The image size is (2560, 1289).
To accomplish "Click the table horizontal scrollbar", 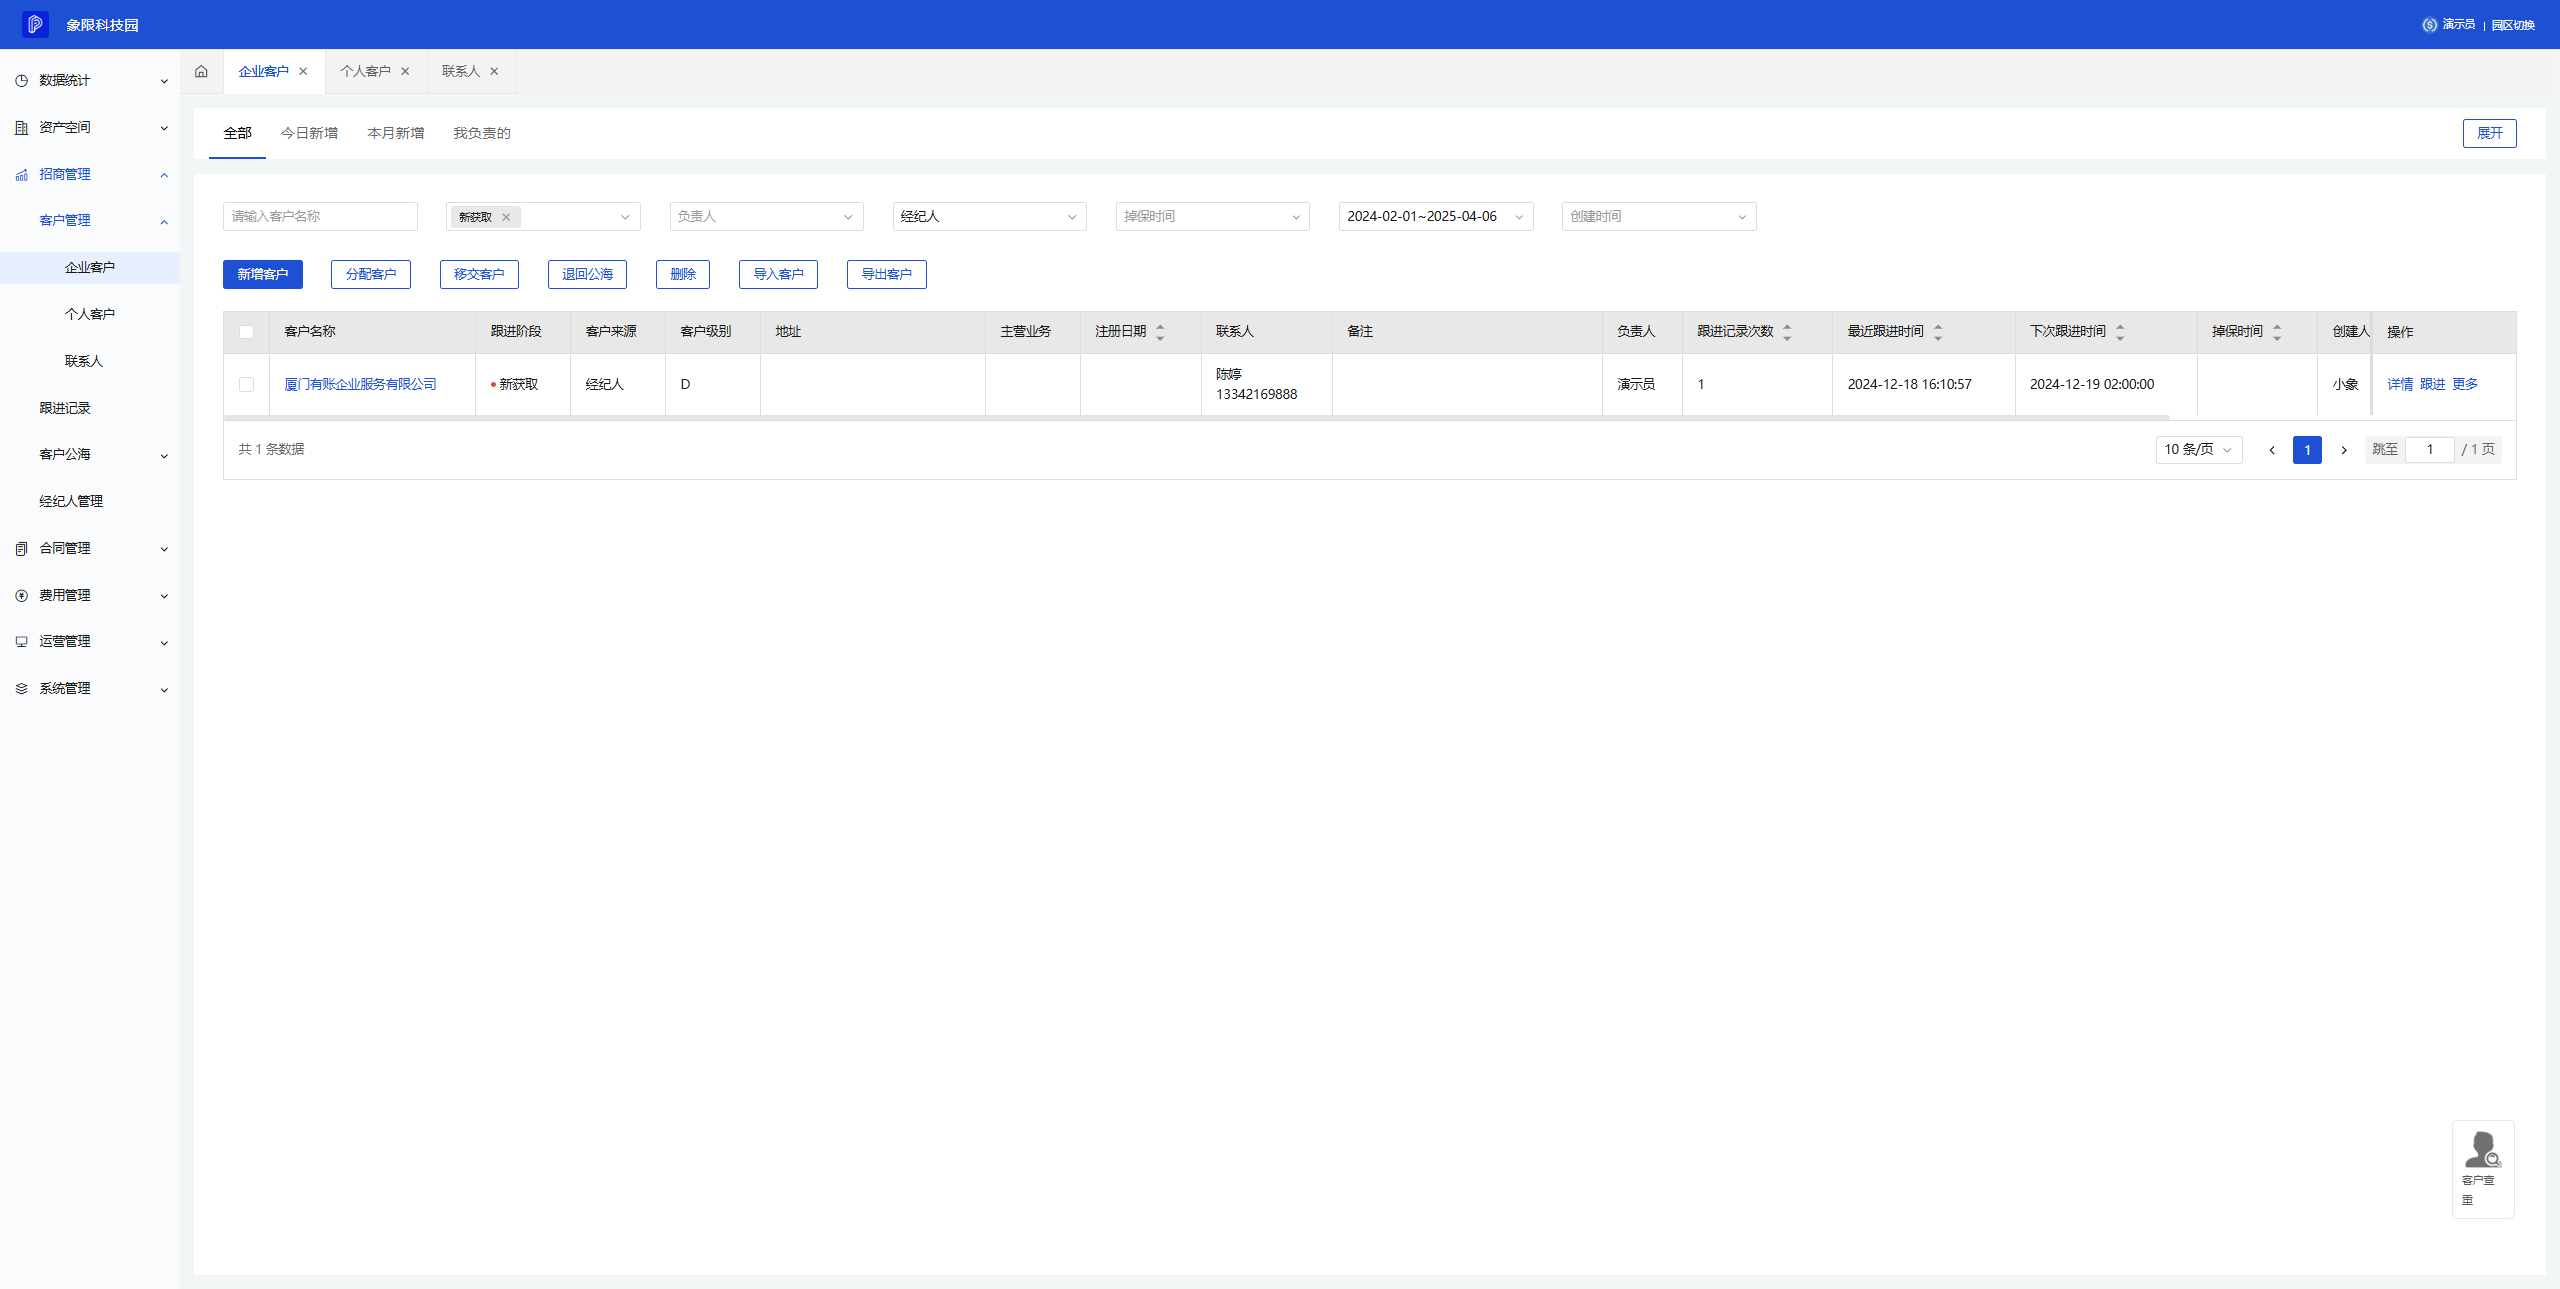I will (x=1196, y=417).
